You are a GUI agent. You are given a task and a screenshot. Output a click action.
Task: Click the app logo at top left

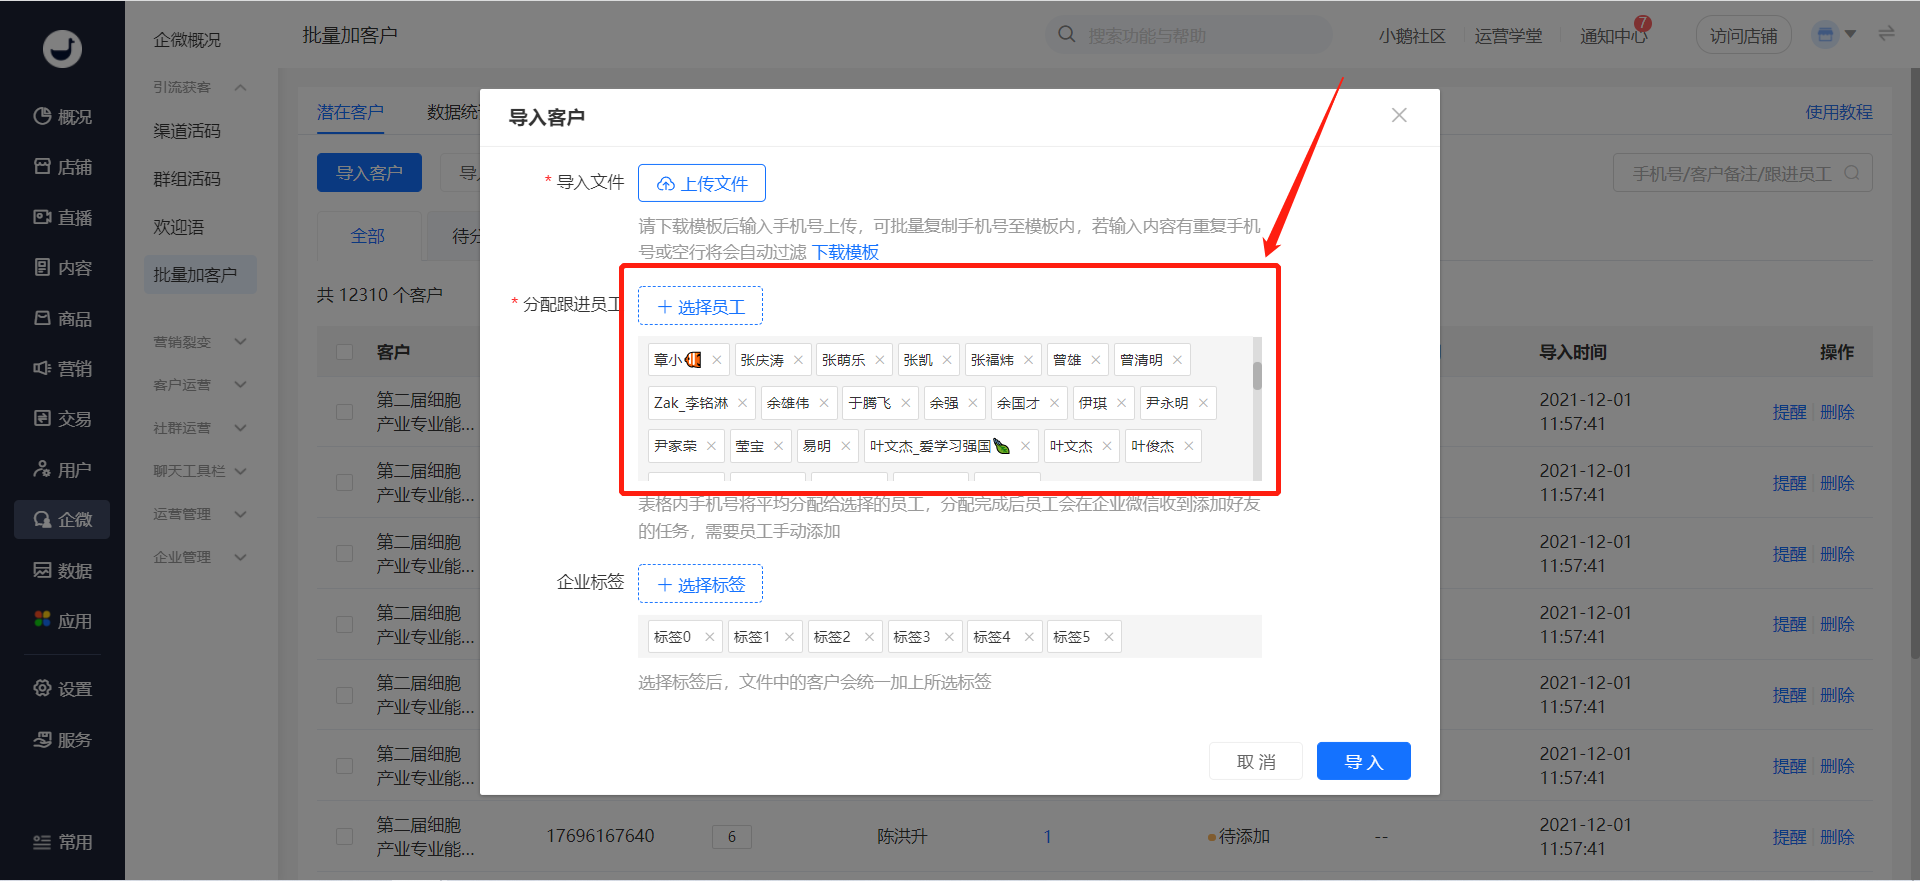click(x=62, y=48)
